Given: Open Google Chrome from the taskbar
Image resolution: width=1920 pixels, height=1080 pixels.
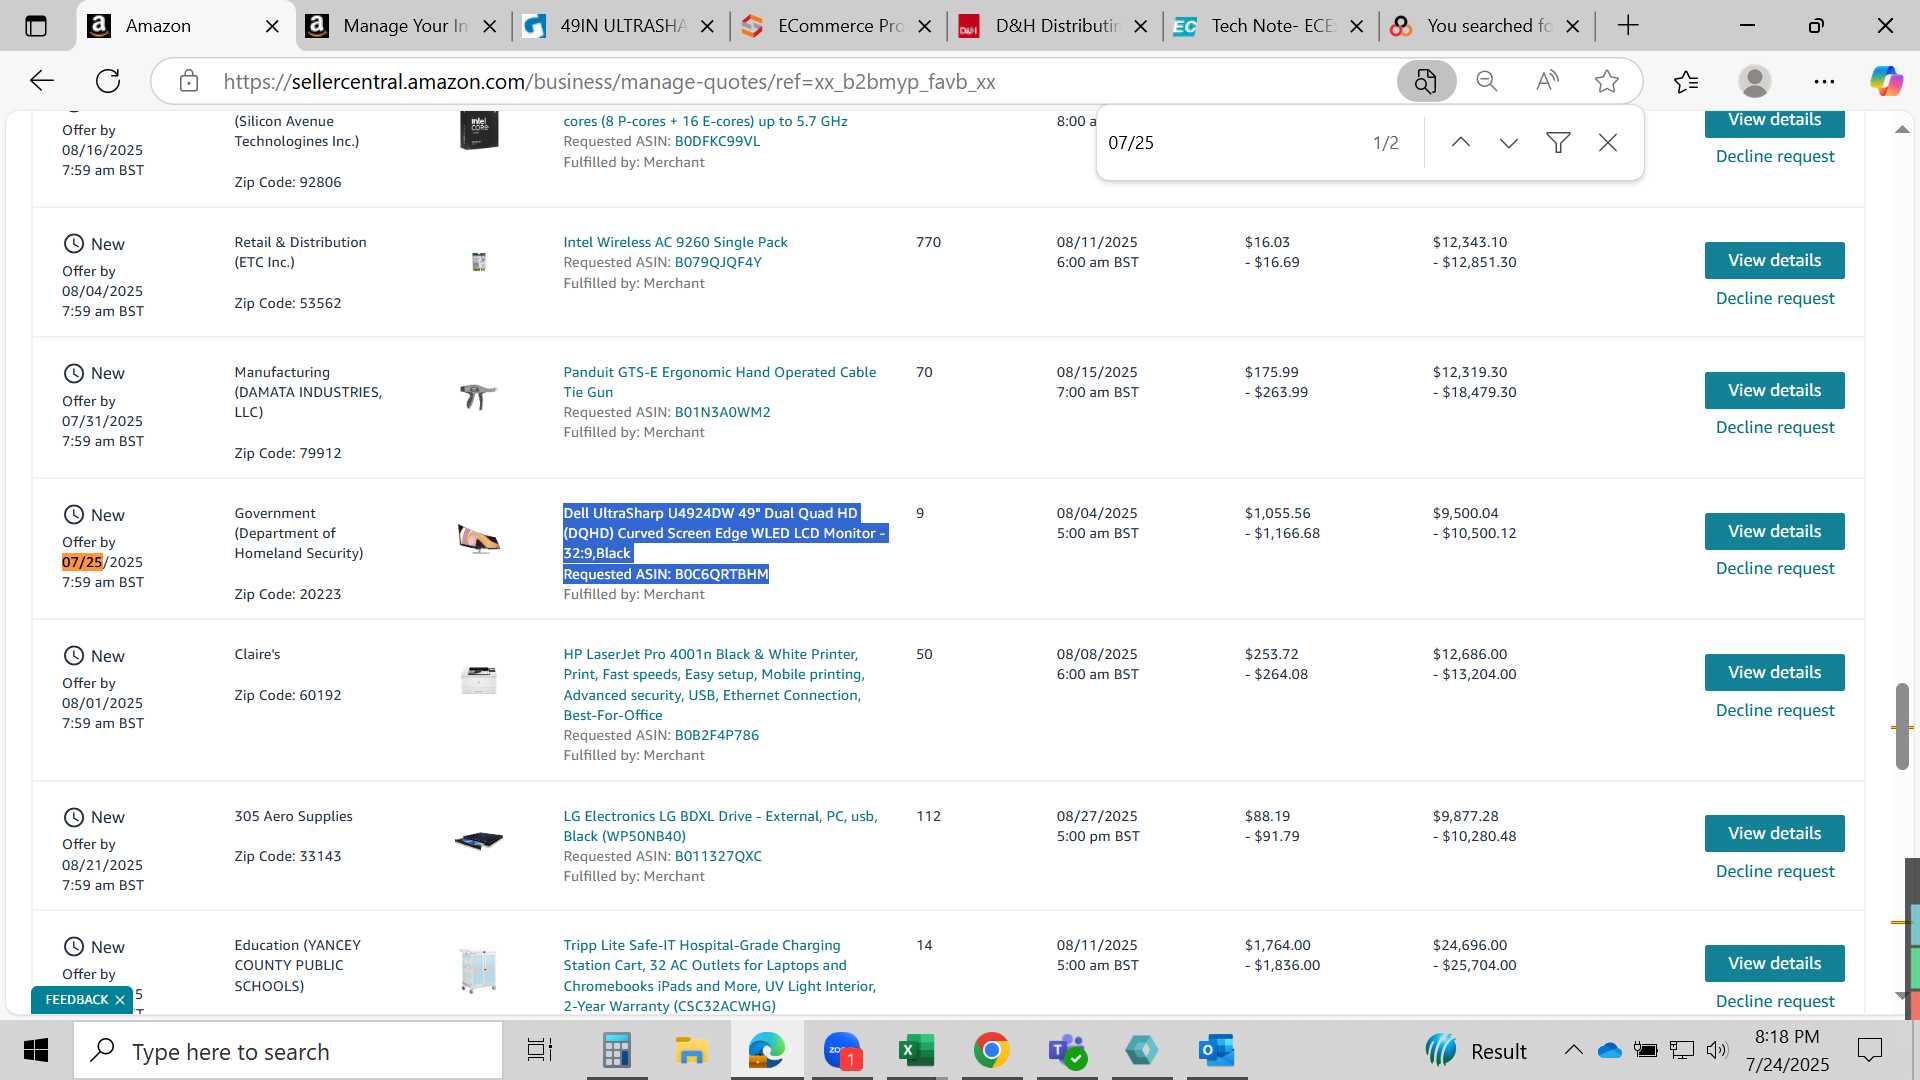Looking at the screenshot, I should coord(991,1051).
